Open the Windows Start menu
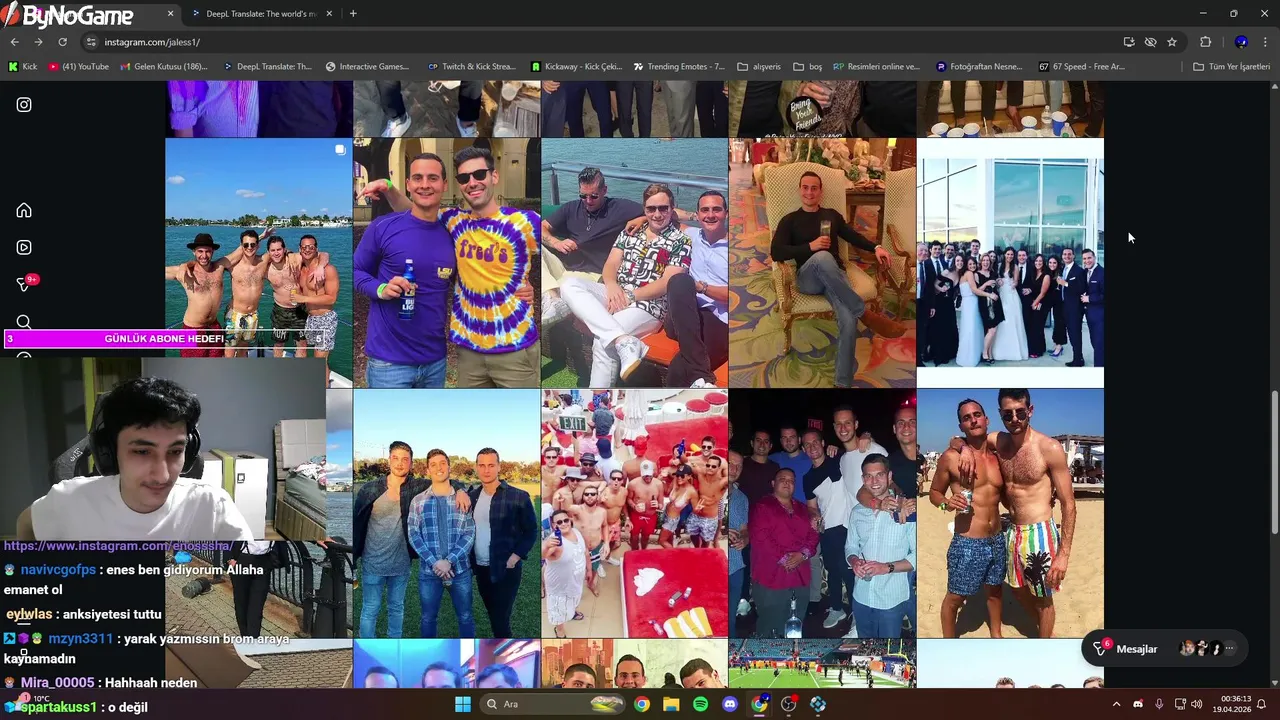The height and width of the screenshot is (720, 1280). coord(463,704)
